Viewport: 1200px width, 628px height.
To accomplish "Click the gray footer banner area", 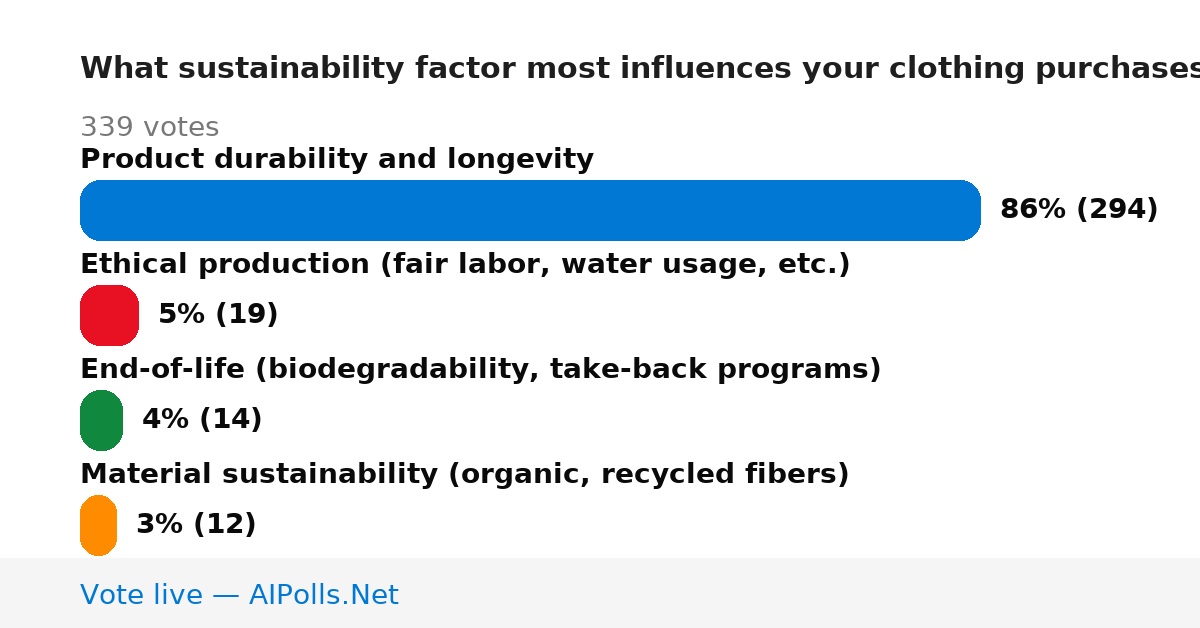I will tap(600, 593).
